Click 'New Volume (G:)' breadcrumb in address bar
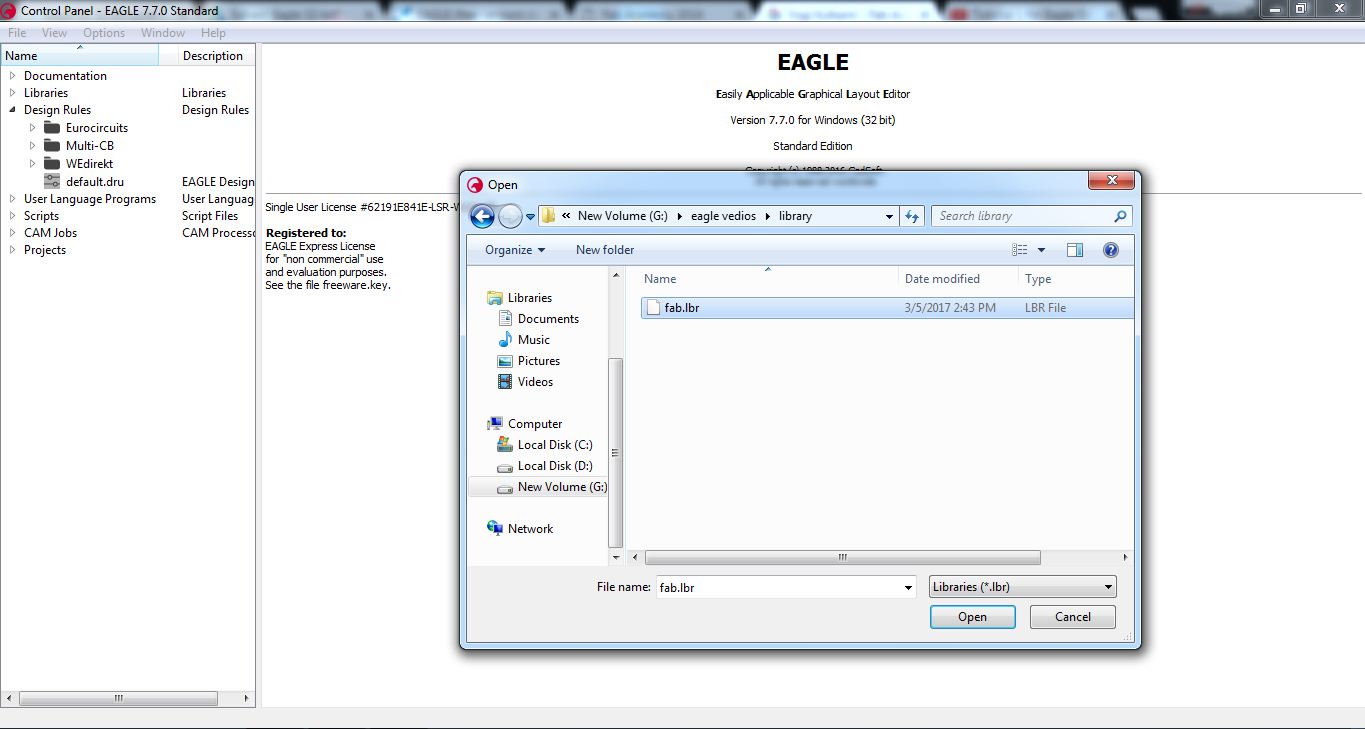Screen dimensions: 1365x729 [x=622, y=216]
